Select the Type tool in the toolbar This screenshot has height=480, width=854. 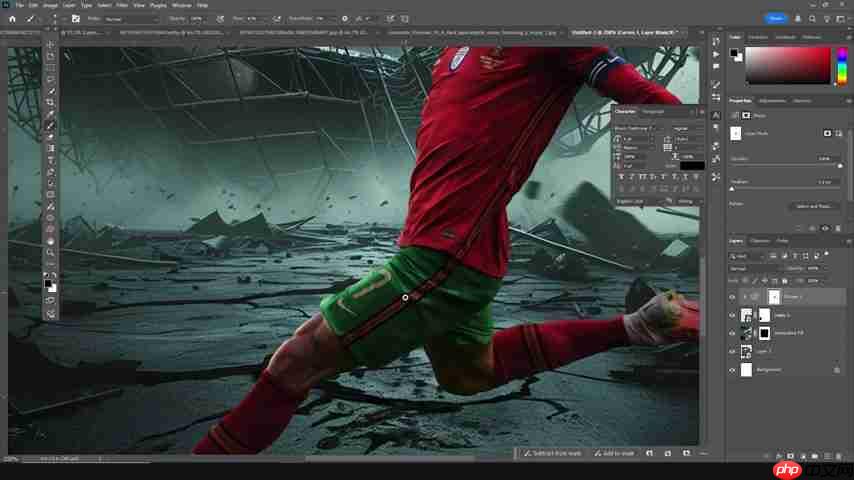[50, 160]
